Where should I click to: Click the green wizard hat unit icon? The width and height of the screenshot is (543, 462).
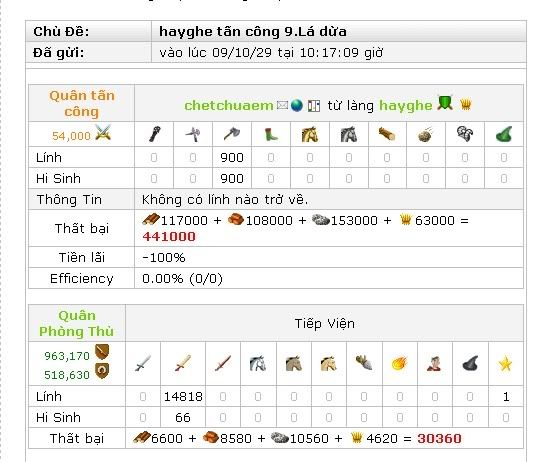pyautogui.click(x=504, y=134)
